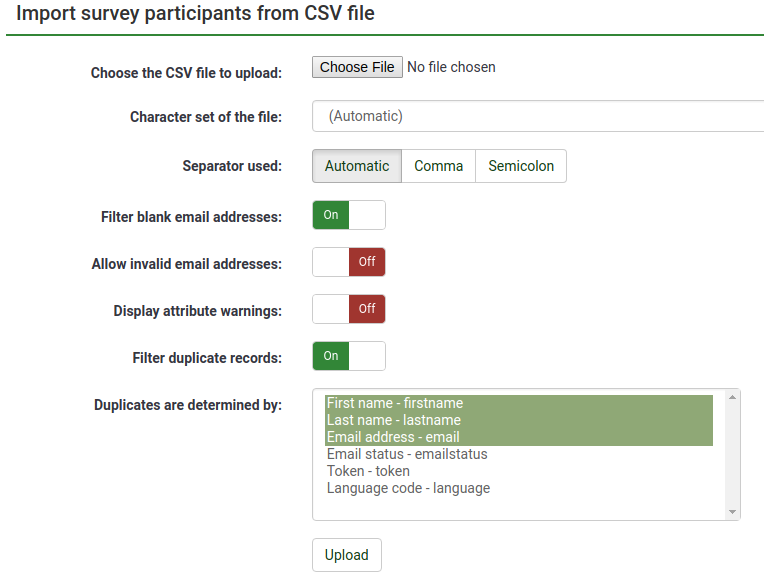The image size is (764, 581).
Task: Click the Choose File button
Action: tap(358, 67)
